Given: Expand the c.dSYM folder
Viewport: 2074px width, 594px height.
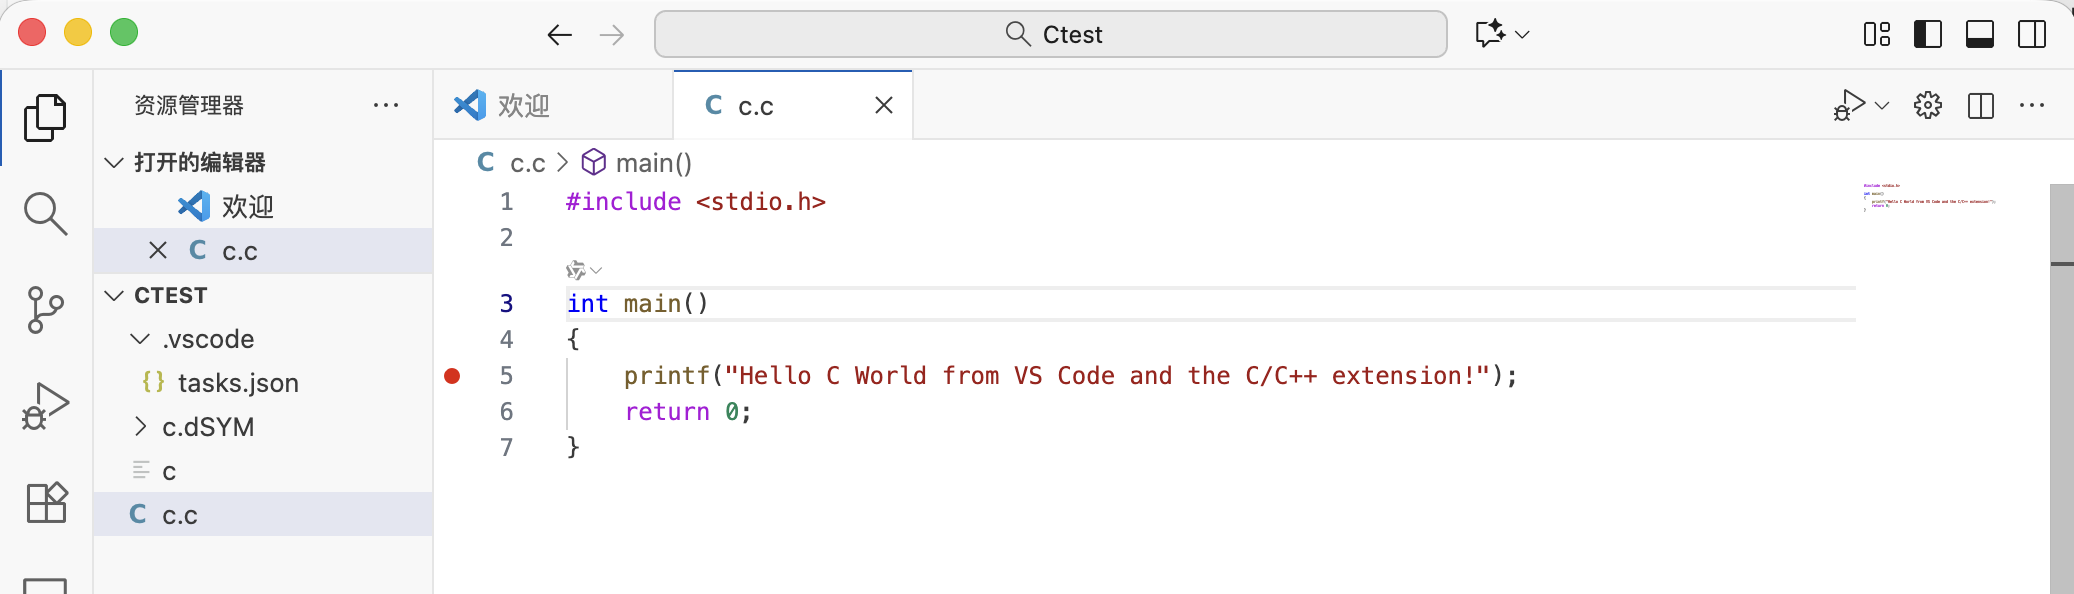Looking at the screenshot, I should coord(141,427).
